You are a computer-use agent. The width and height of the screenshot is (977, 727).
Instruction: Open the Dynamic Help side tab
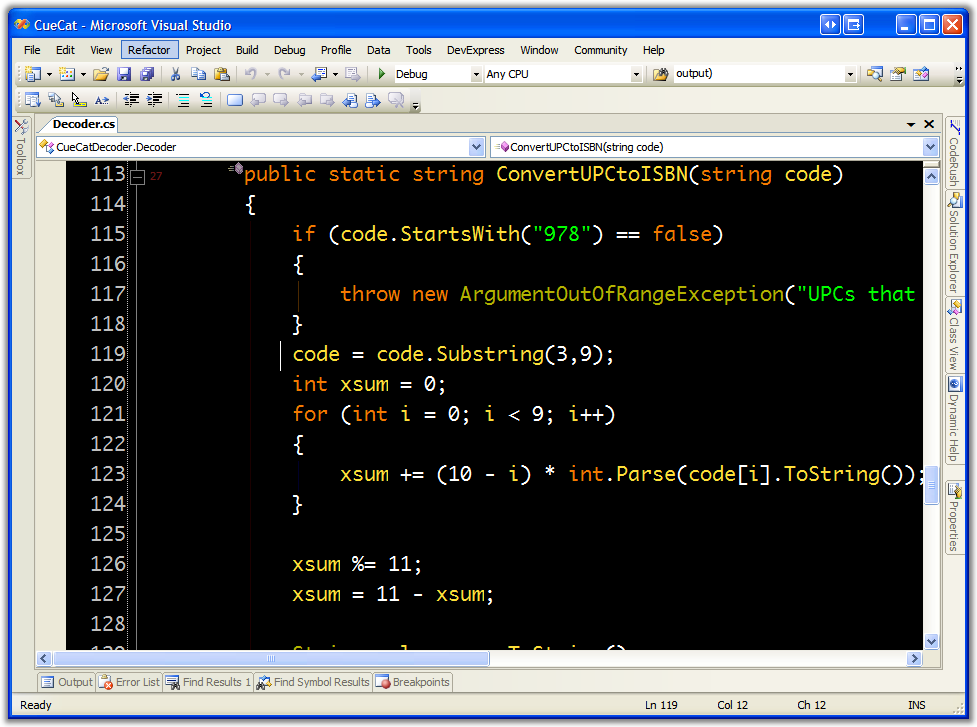tap(954, 419)
